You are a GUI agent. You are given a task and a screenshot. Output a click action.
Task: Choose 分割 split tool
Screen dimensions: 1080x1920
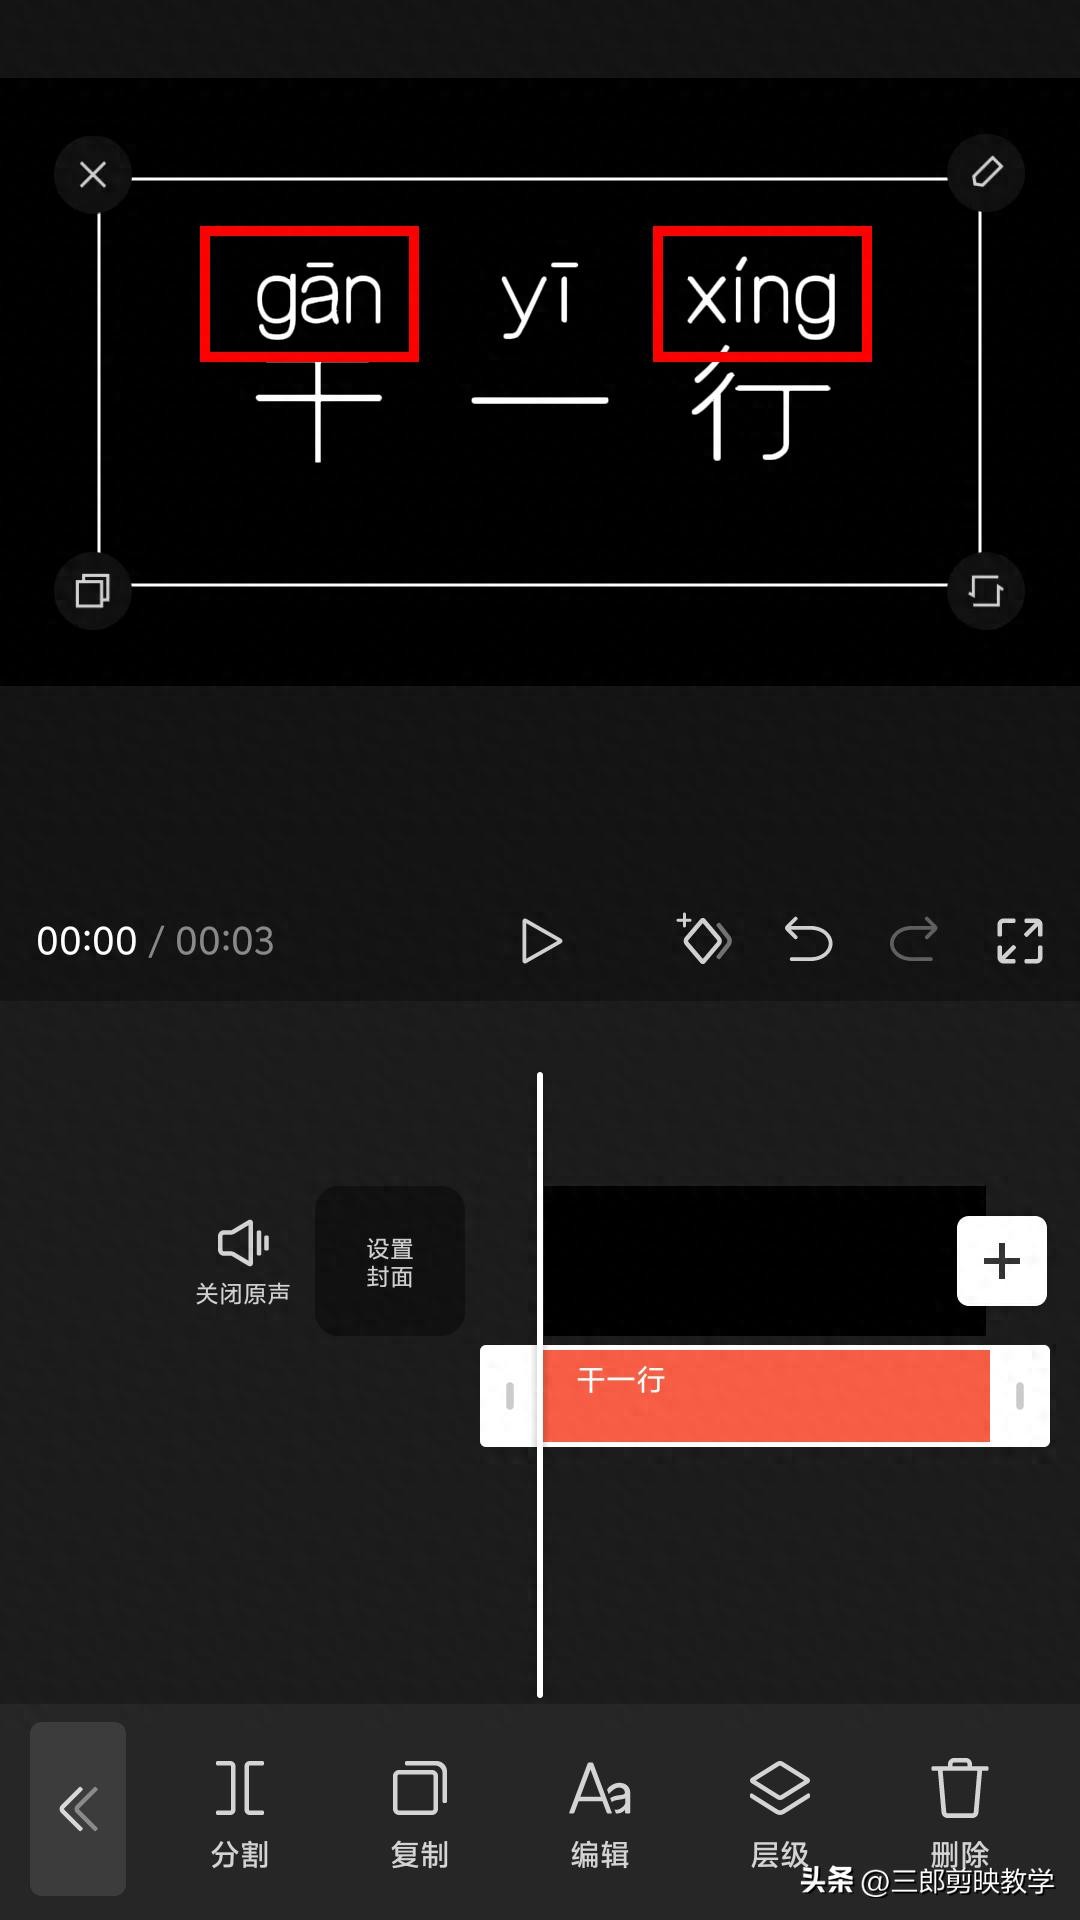tap(240, 1814)
